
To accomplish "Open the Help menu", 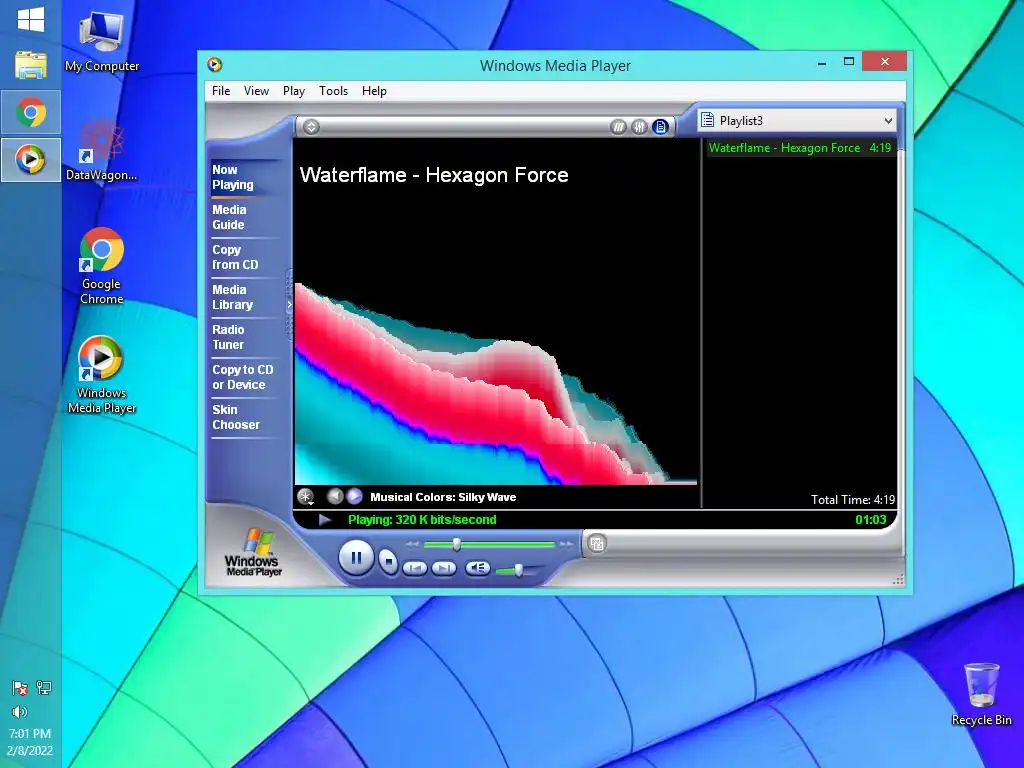I will coord(374,91).
